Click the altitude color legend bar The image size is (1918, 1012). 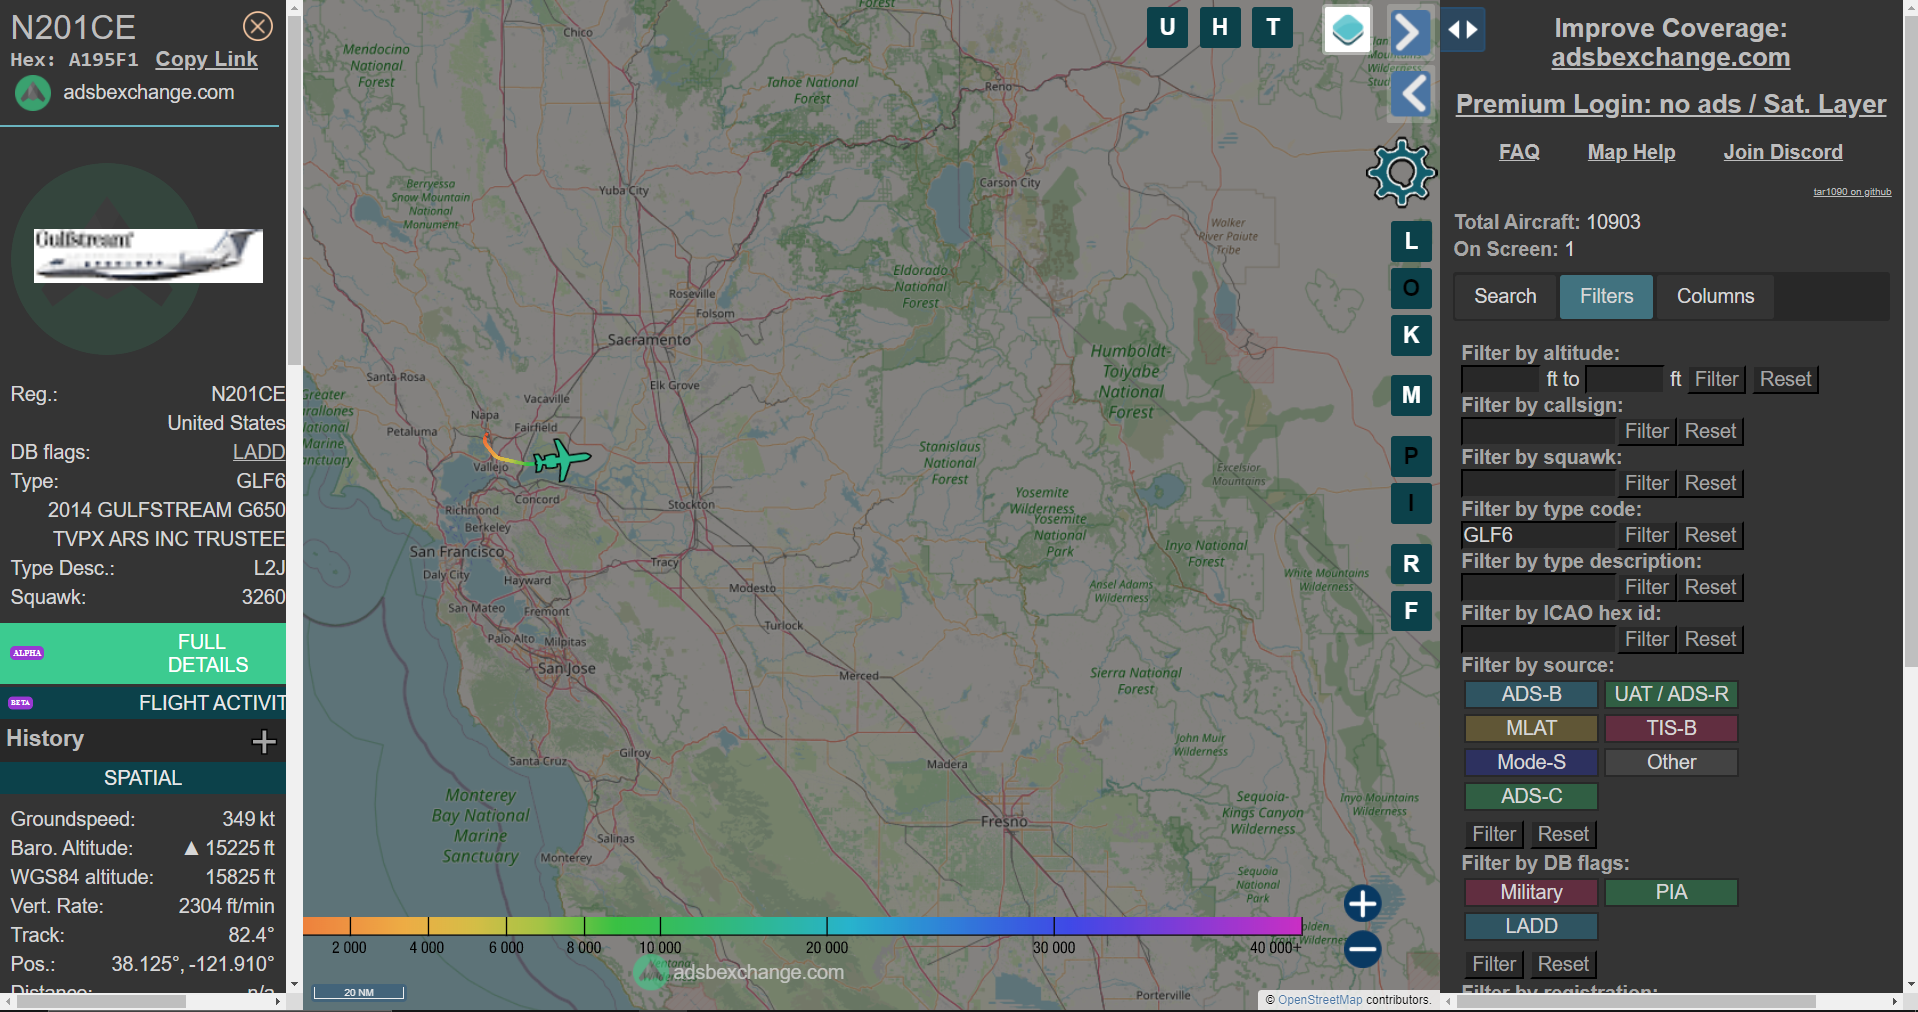(x=802, y=926)
